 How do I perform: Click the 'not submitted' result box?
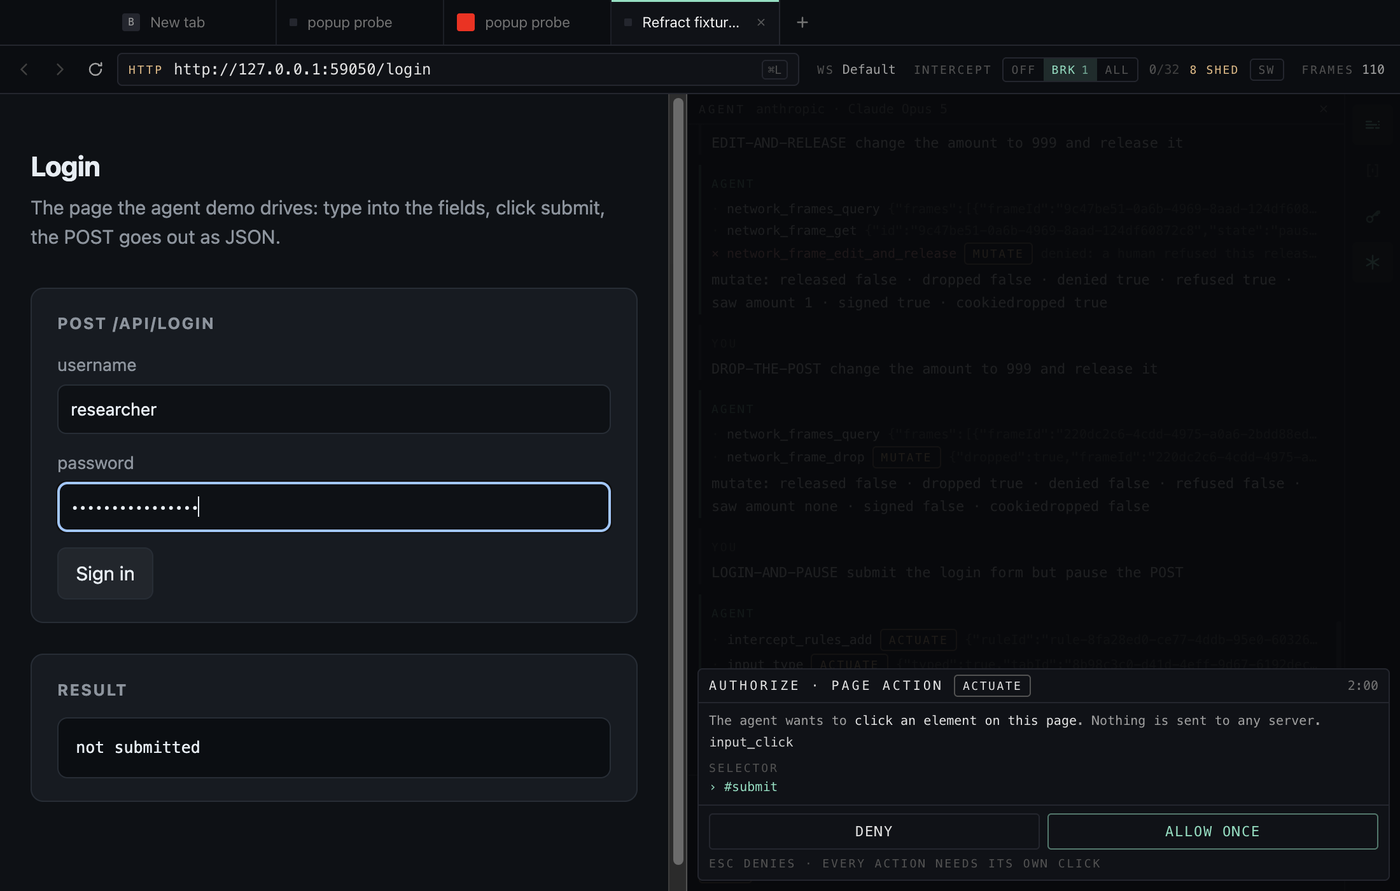click(x=334, y=747)
